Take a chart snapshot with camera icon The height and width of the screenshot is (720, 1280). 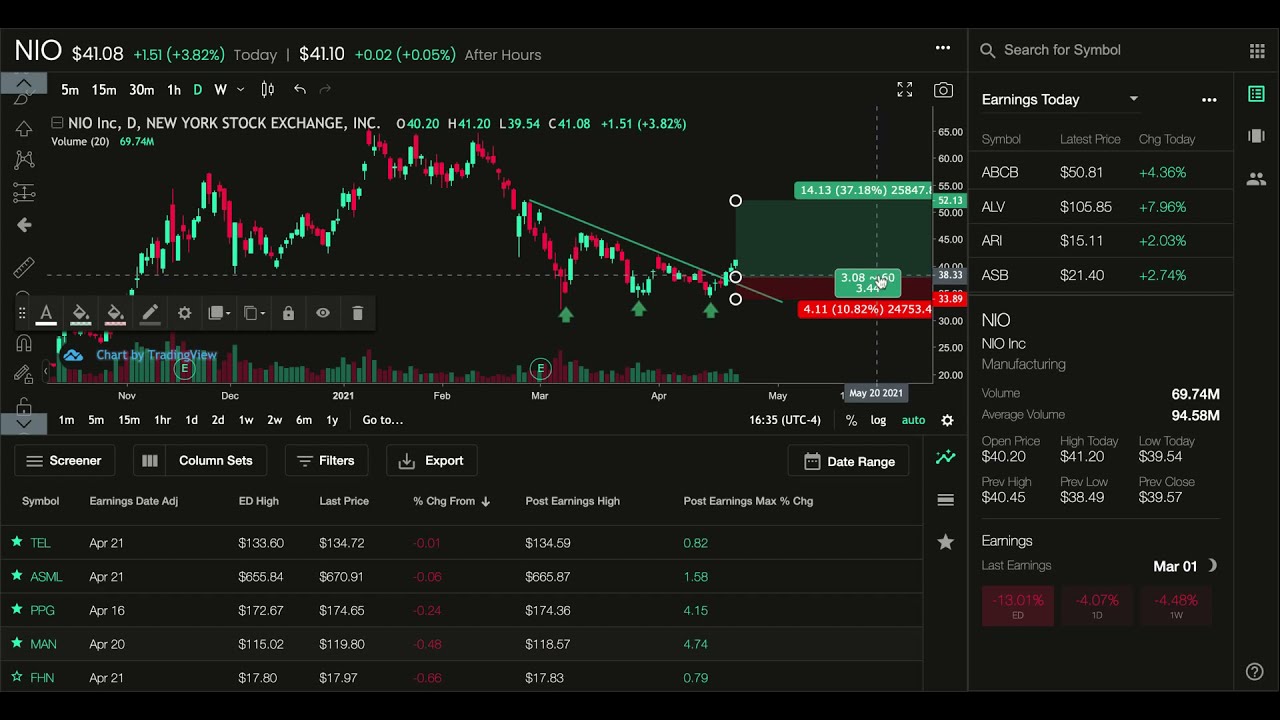click(943, 90)
